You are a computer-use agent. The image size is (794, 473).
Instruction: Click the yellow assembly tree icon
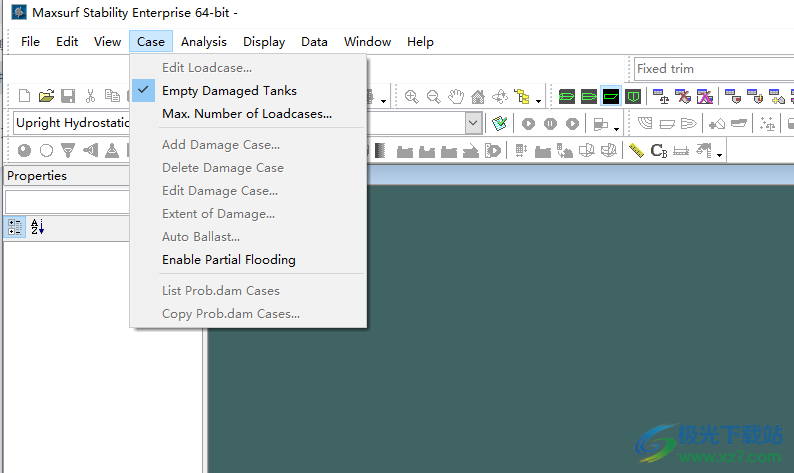coord(522,96)
